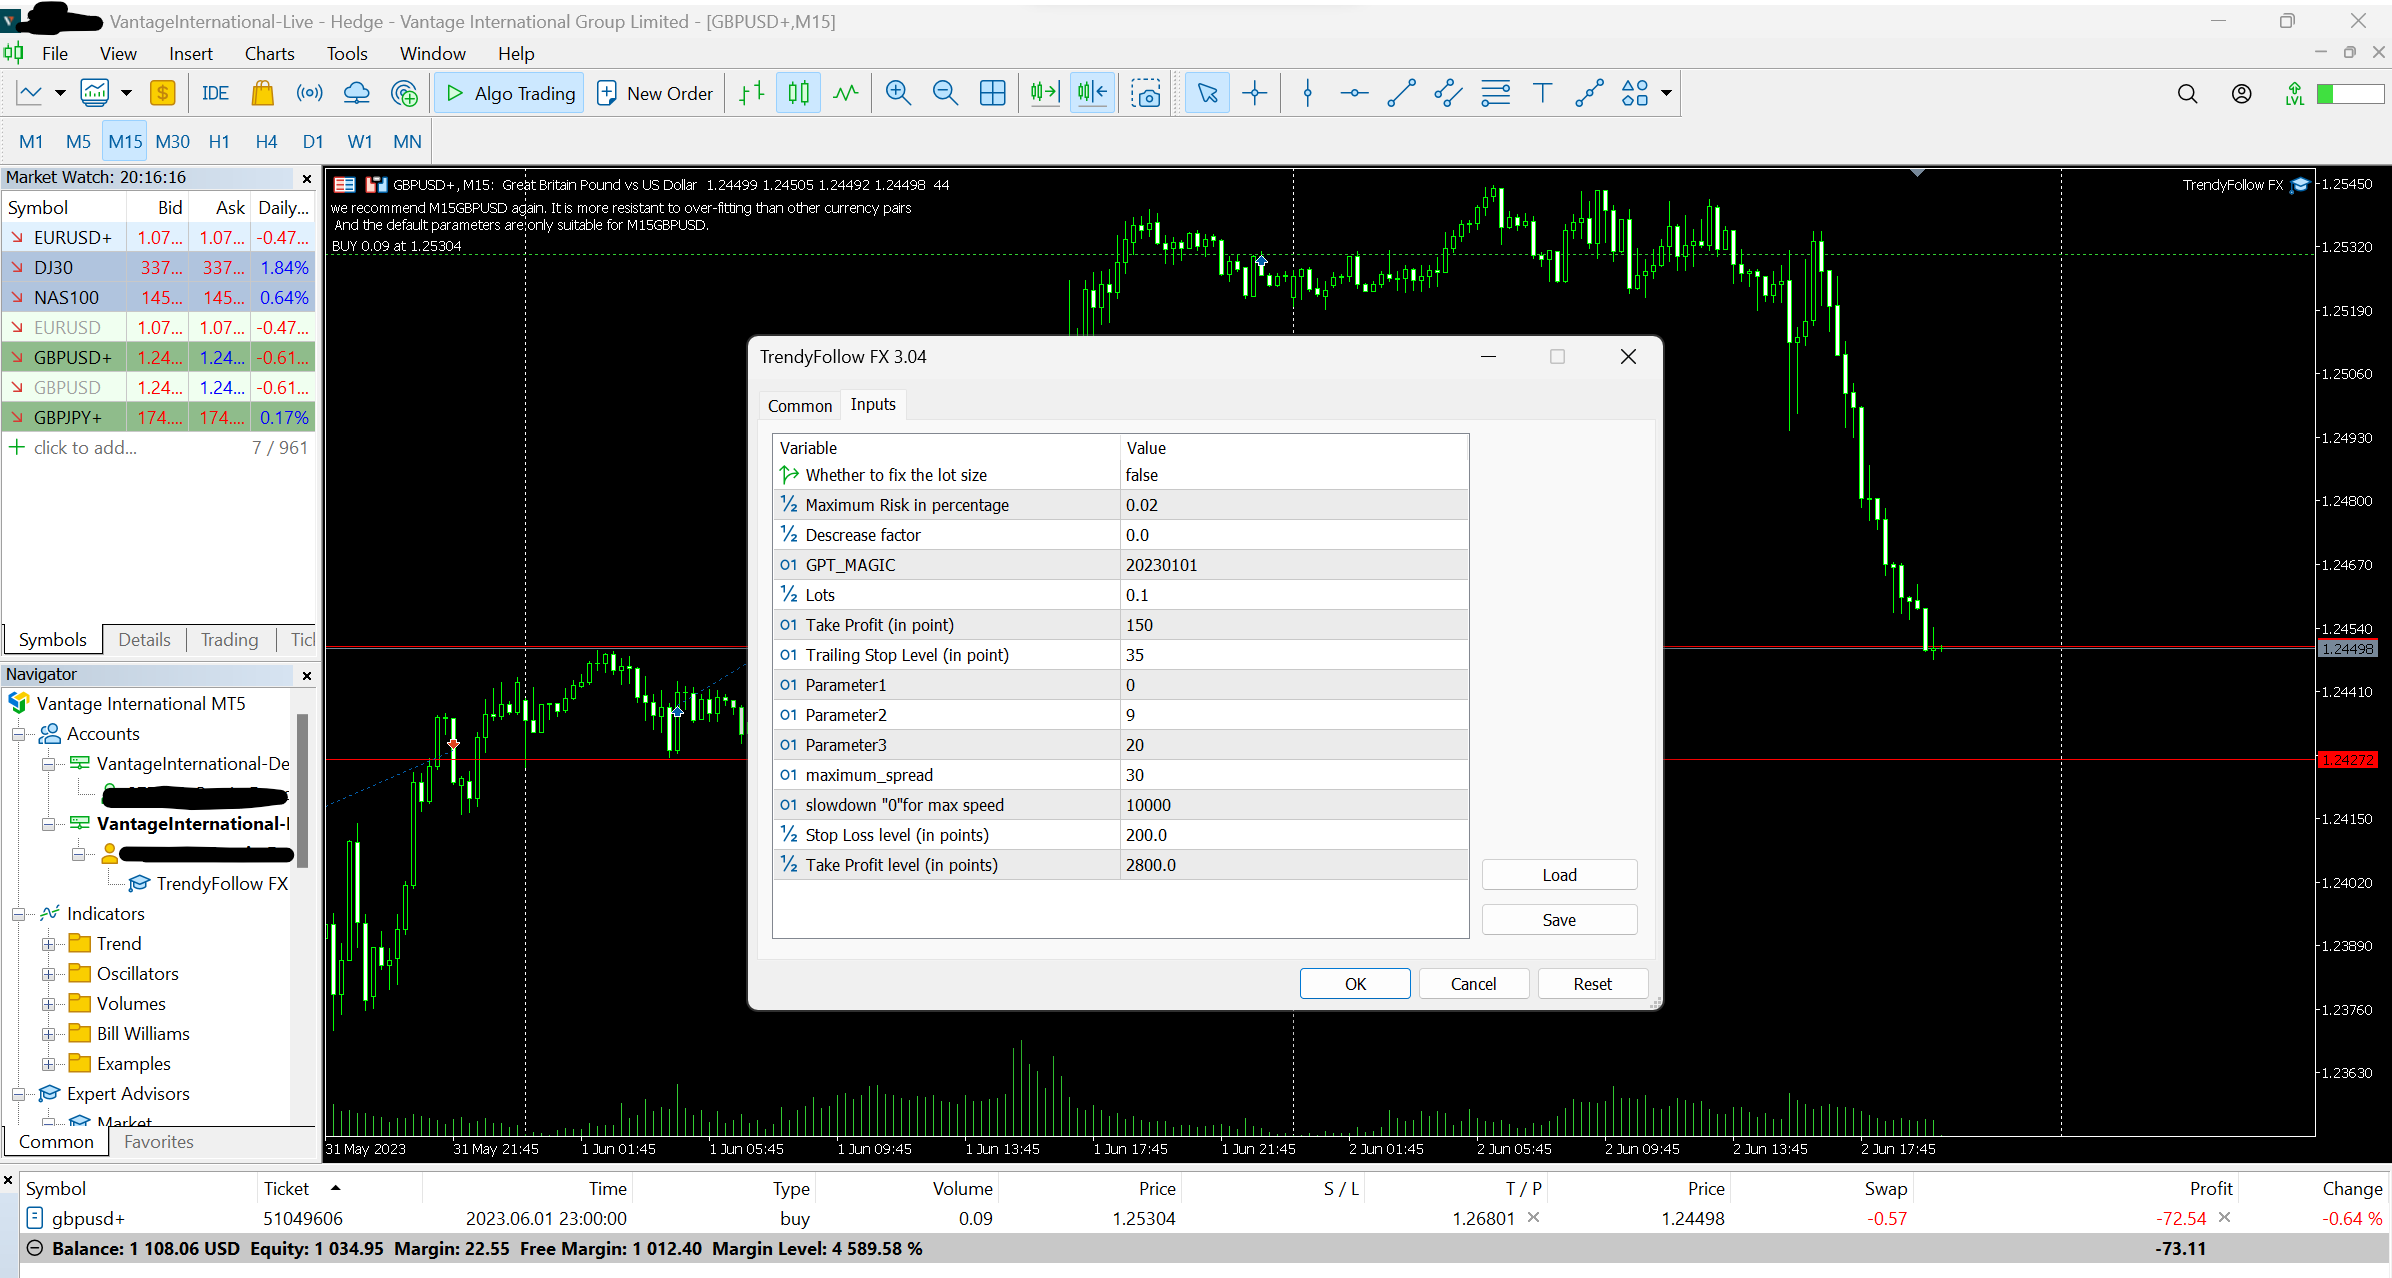Collapse the Indicators tree node
Screen dimensions: 2392x1278
(18, 914)
